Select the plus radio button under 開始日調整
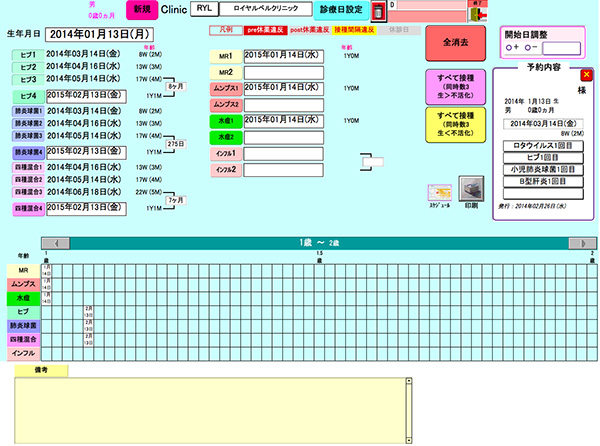Screen dimensions: 600x446 (x=511, y=46)
